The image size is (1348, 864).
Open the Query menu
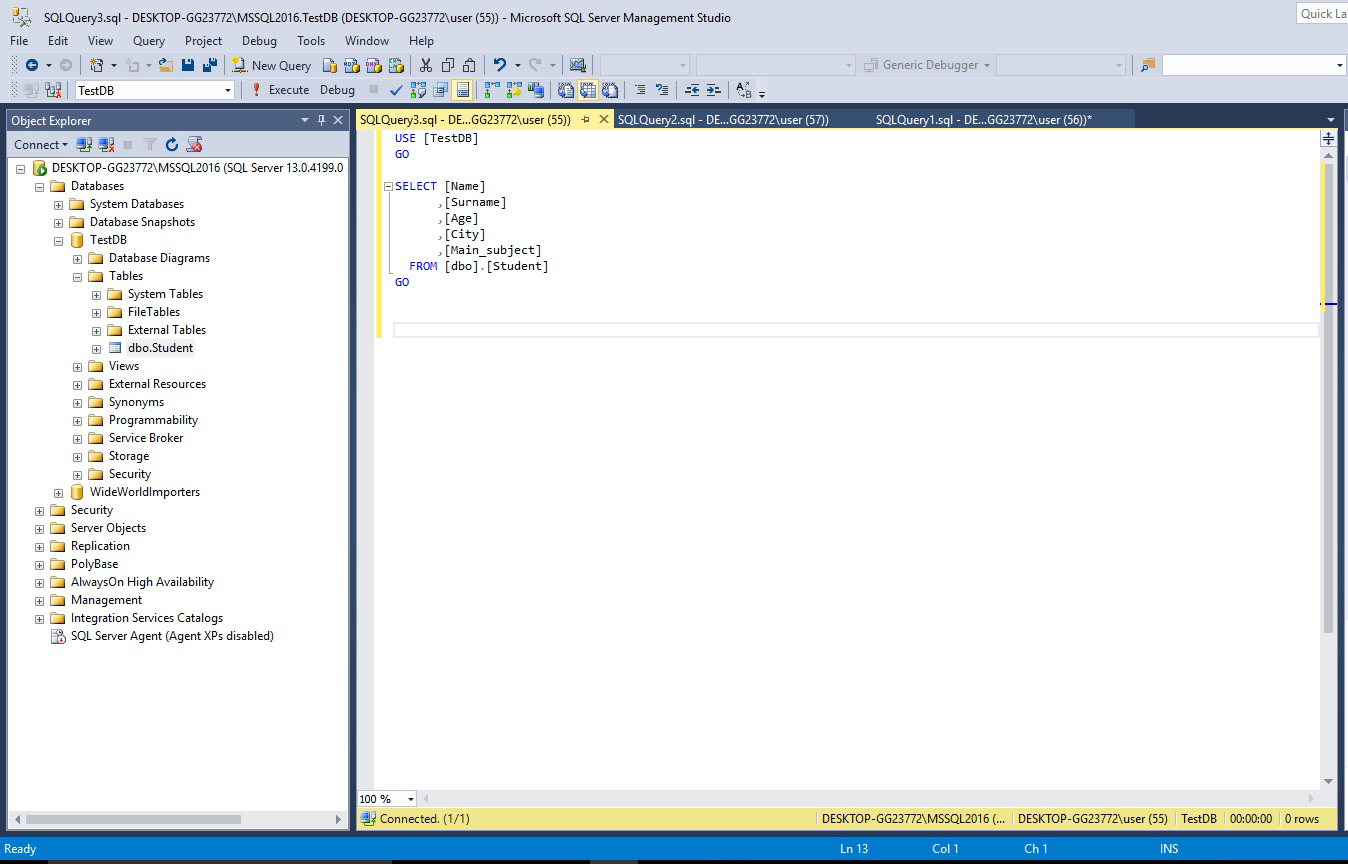(x=149, y=41)
